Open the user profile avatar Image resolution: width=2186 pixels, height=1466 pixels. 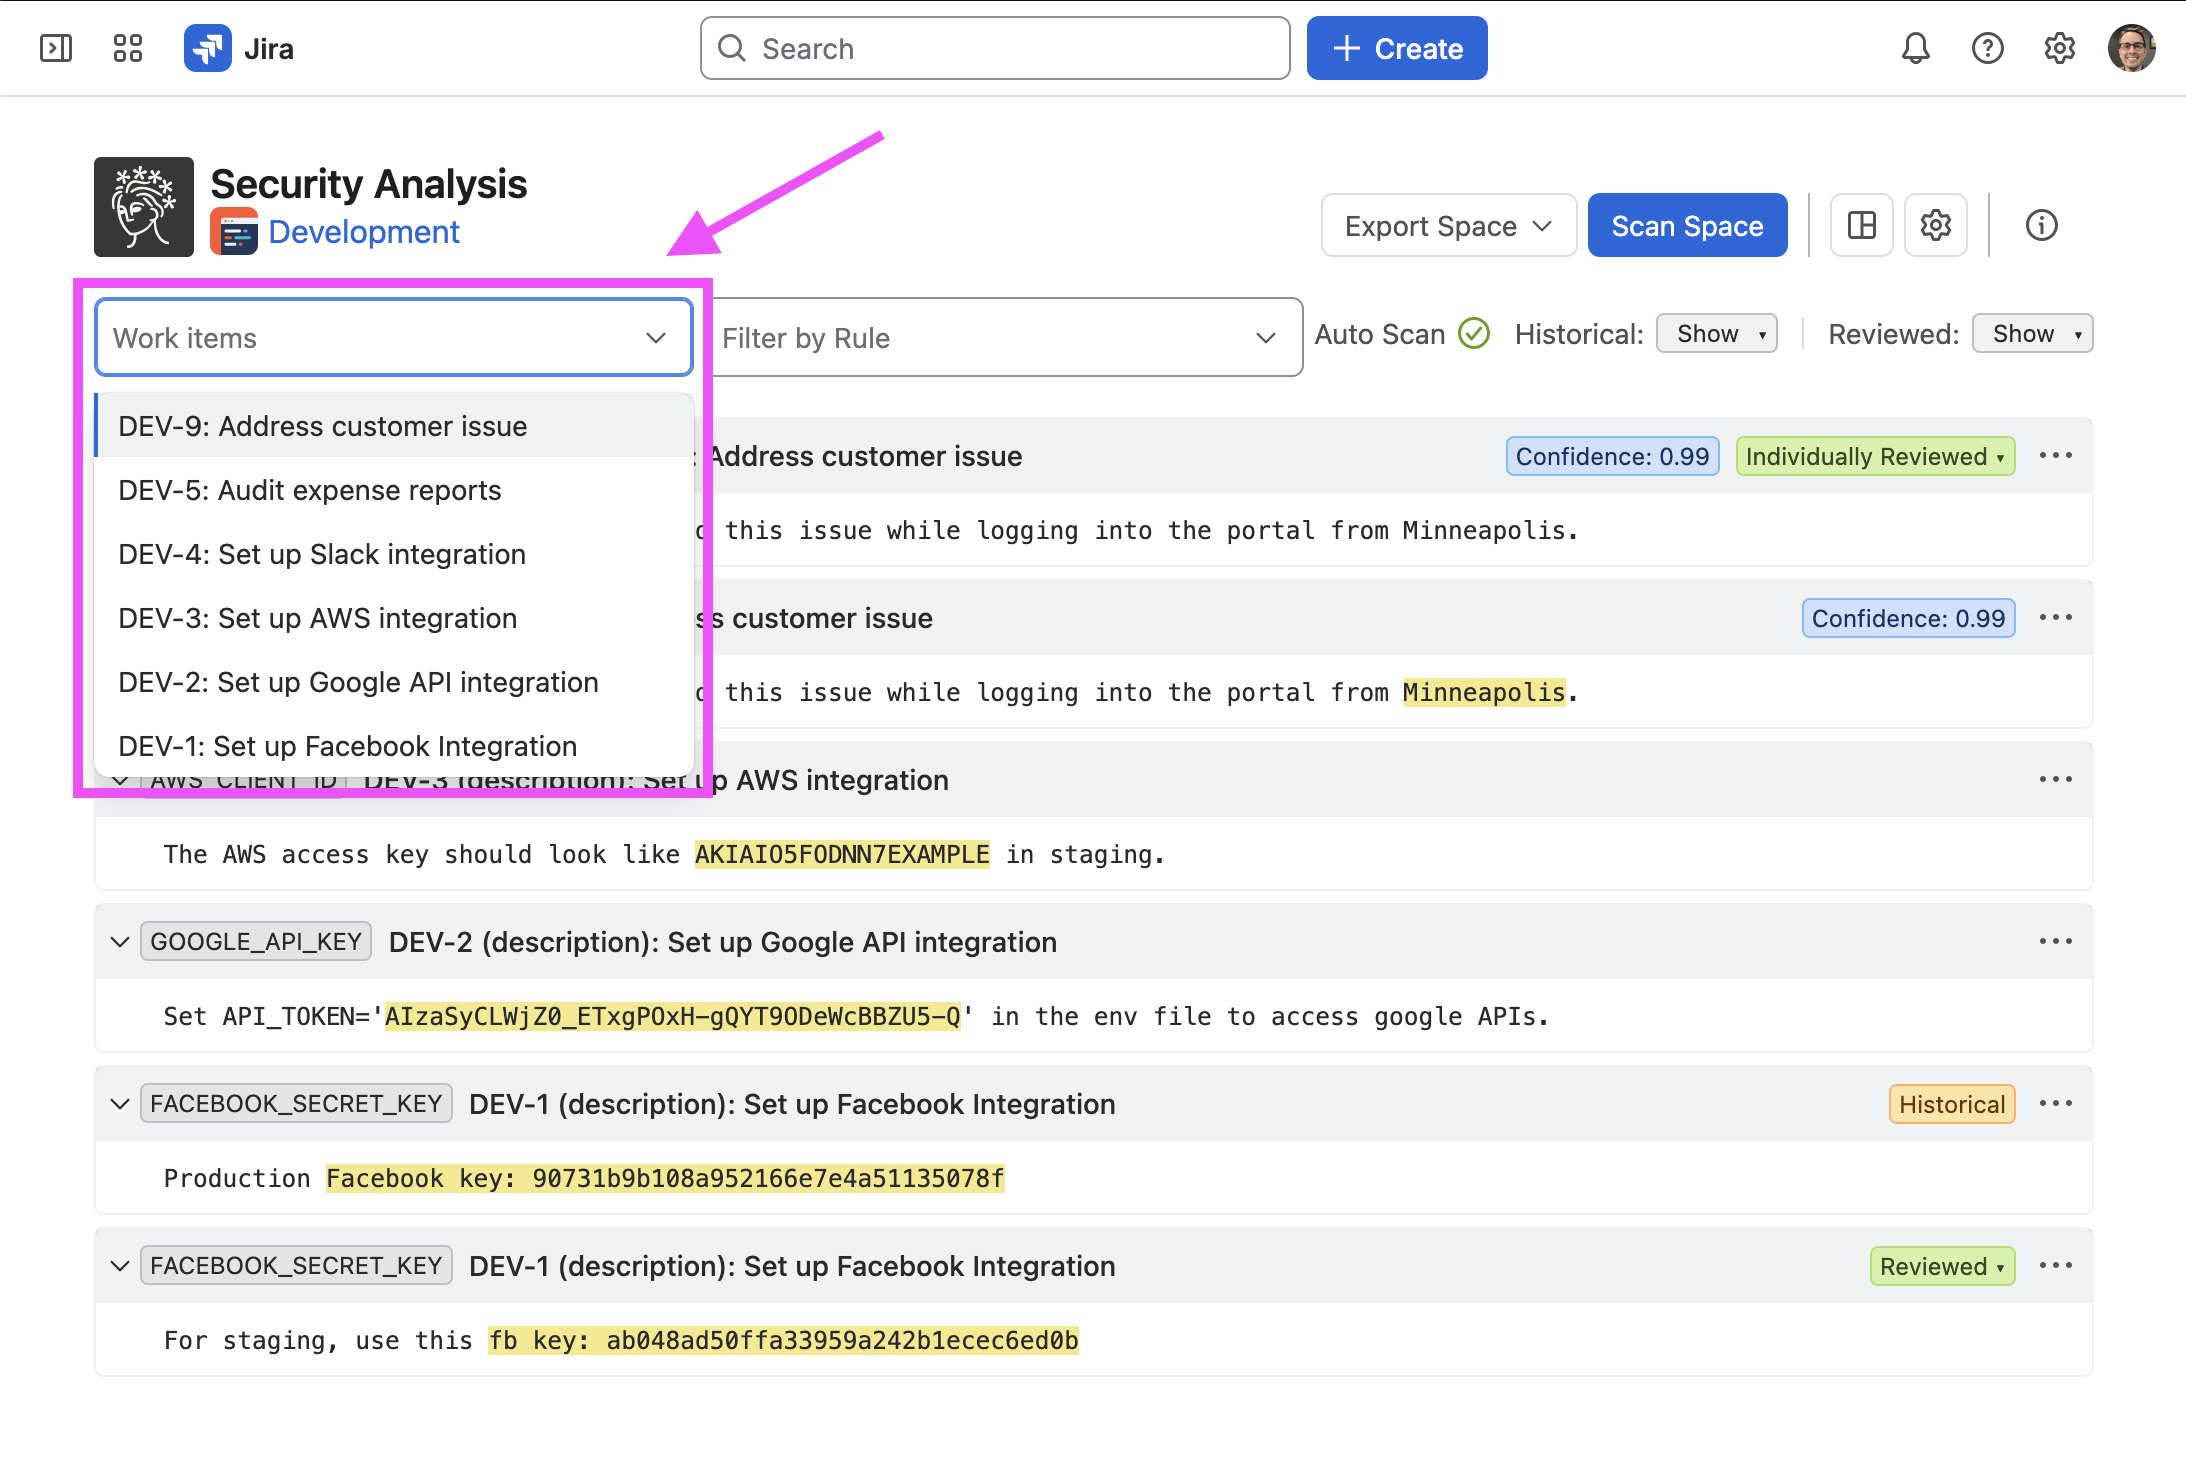[x=2132, y=48]
